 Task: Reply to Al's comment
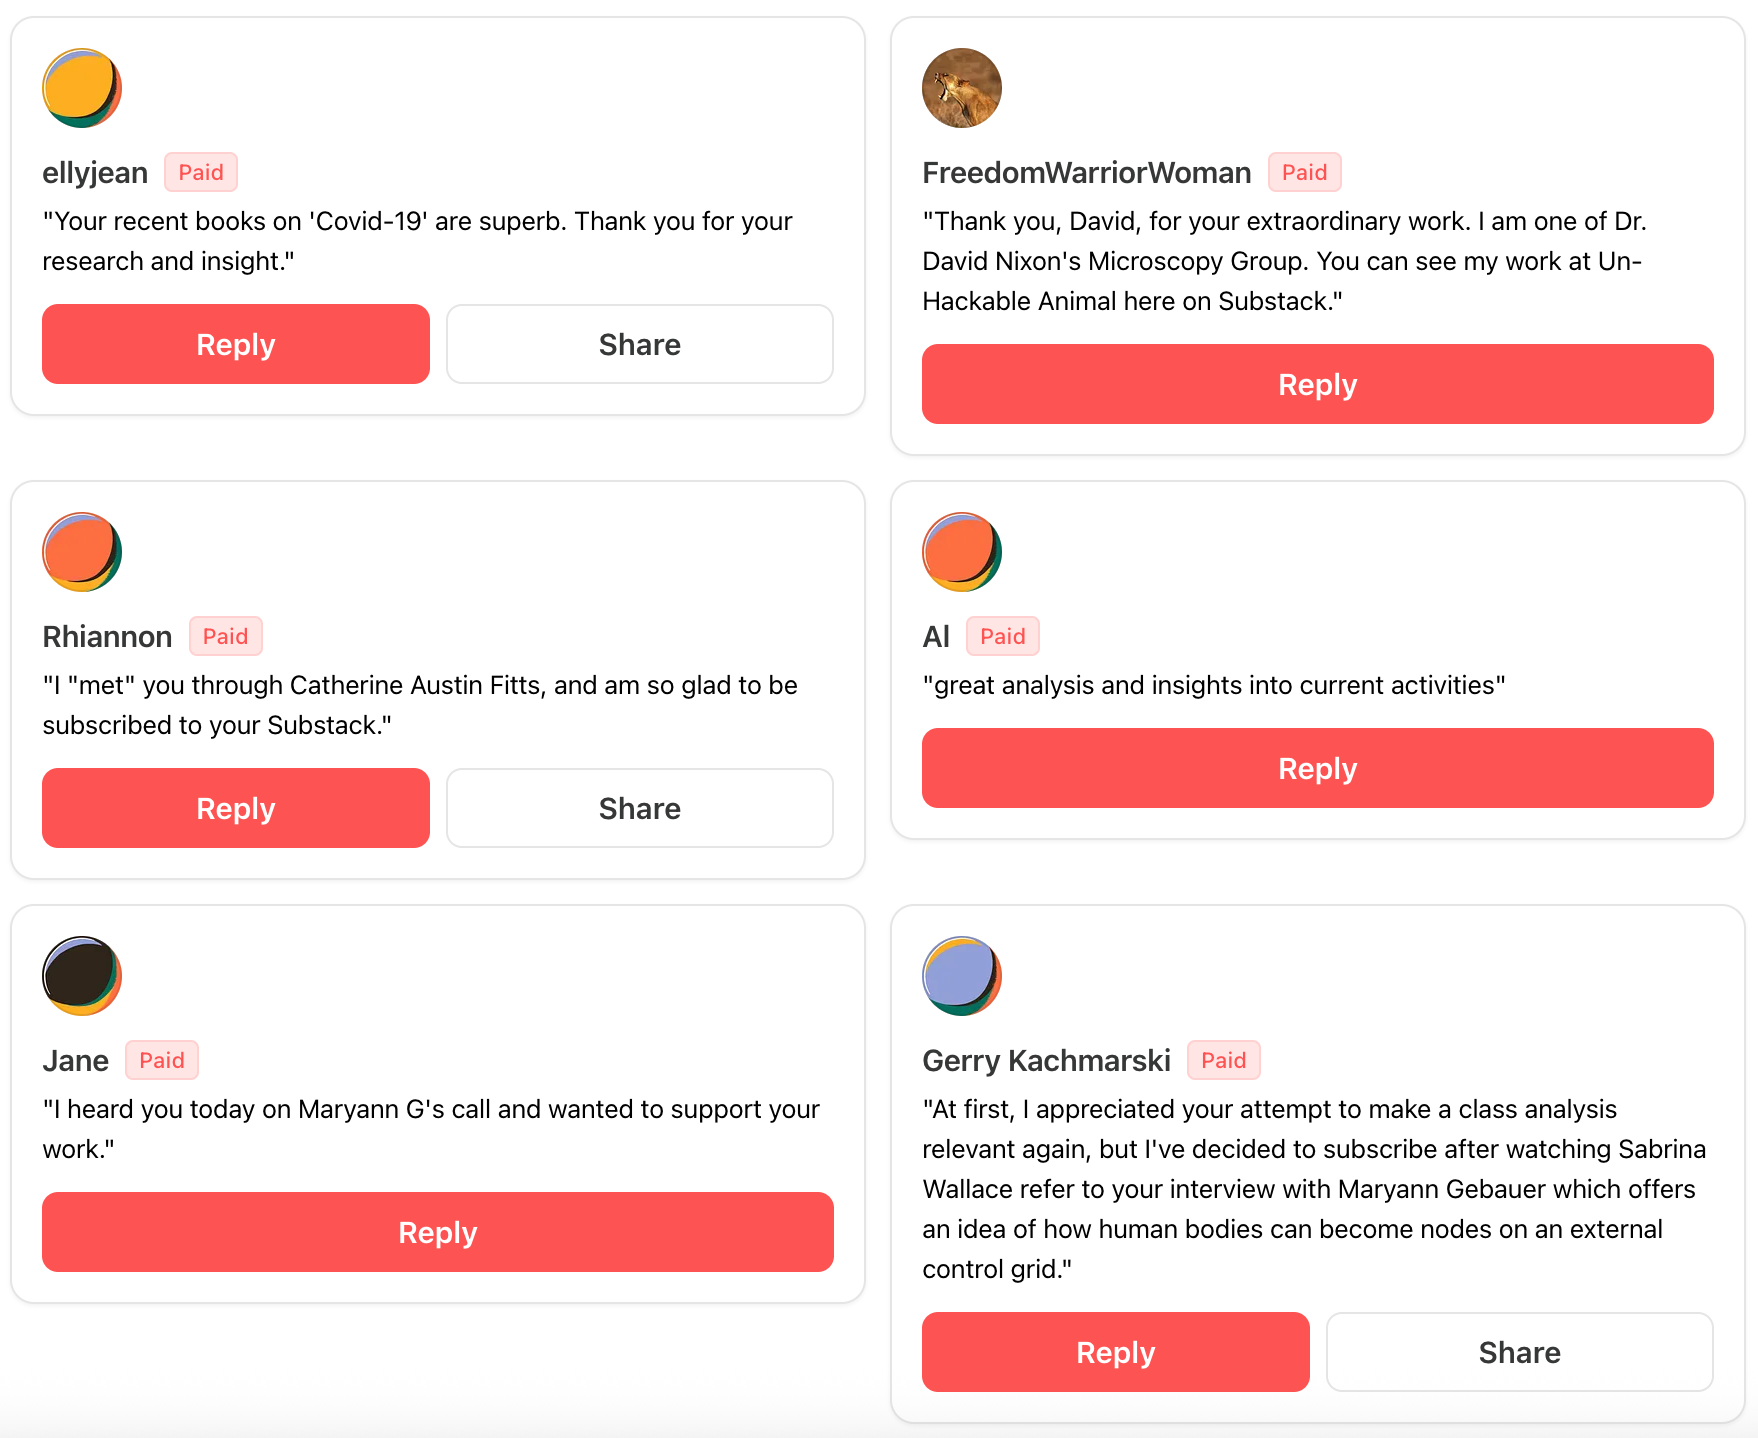(1317, 768)
